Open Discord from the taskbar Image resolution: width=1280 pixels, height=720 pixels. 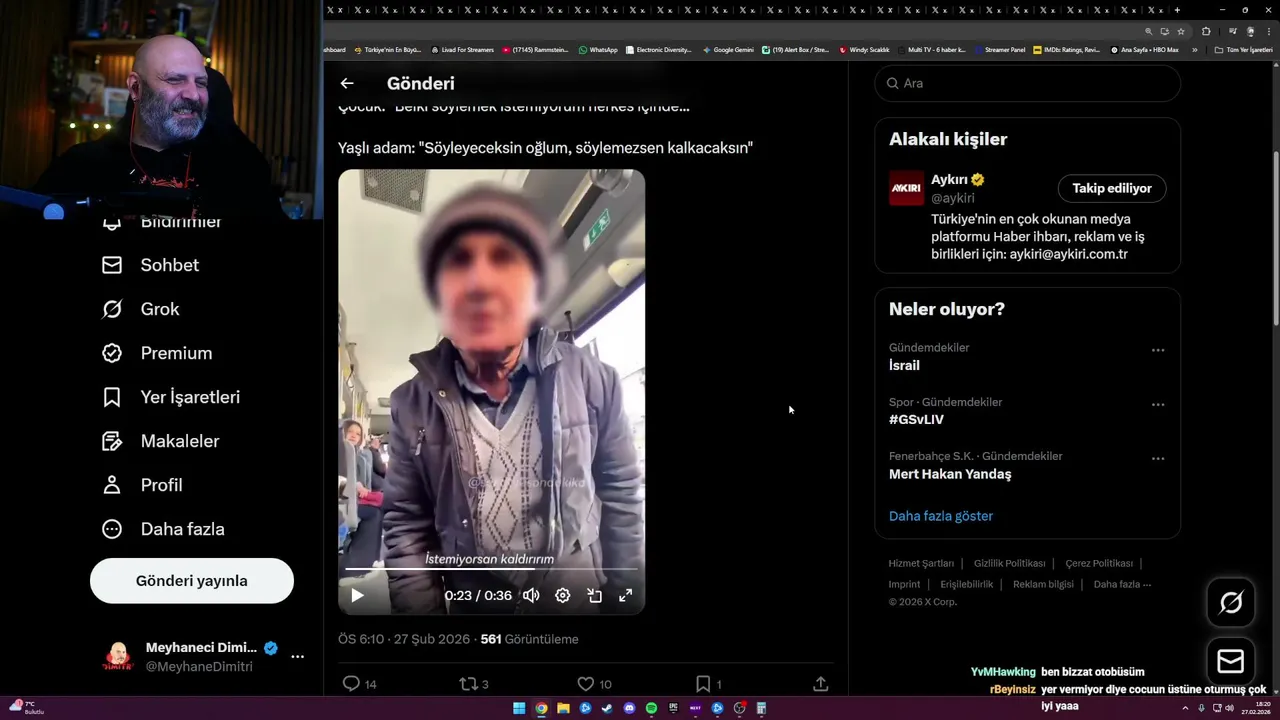pos(629,708)
